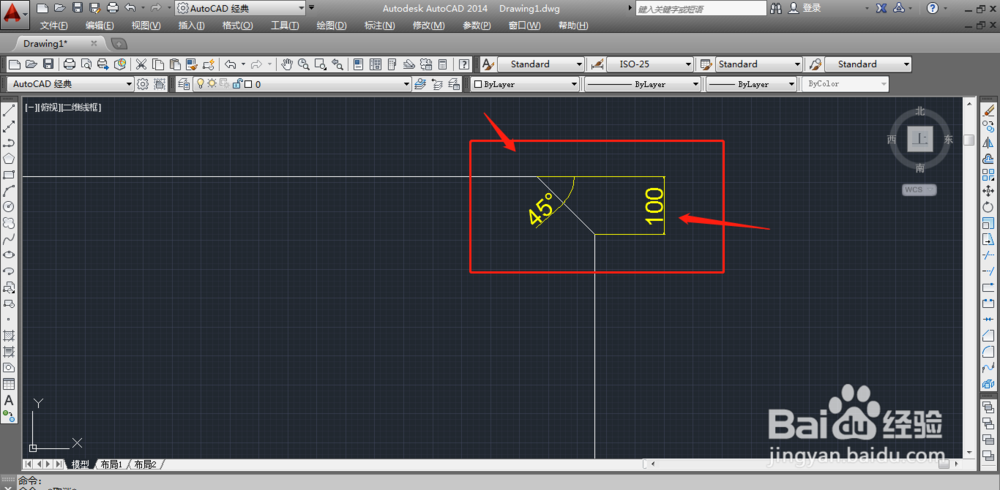Click the [二维线框] visual style control

pyautogui.click(x=81, y=108)
